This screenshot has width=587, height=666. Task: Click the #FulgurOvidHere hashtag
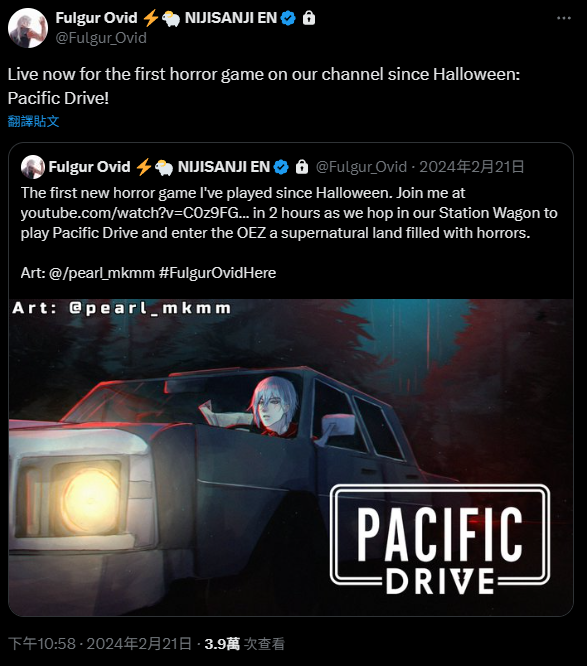pyautogui.click(x=217, y=273)
